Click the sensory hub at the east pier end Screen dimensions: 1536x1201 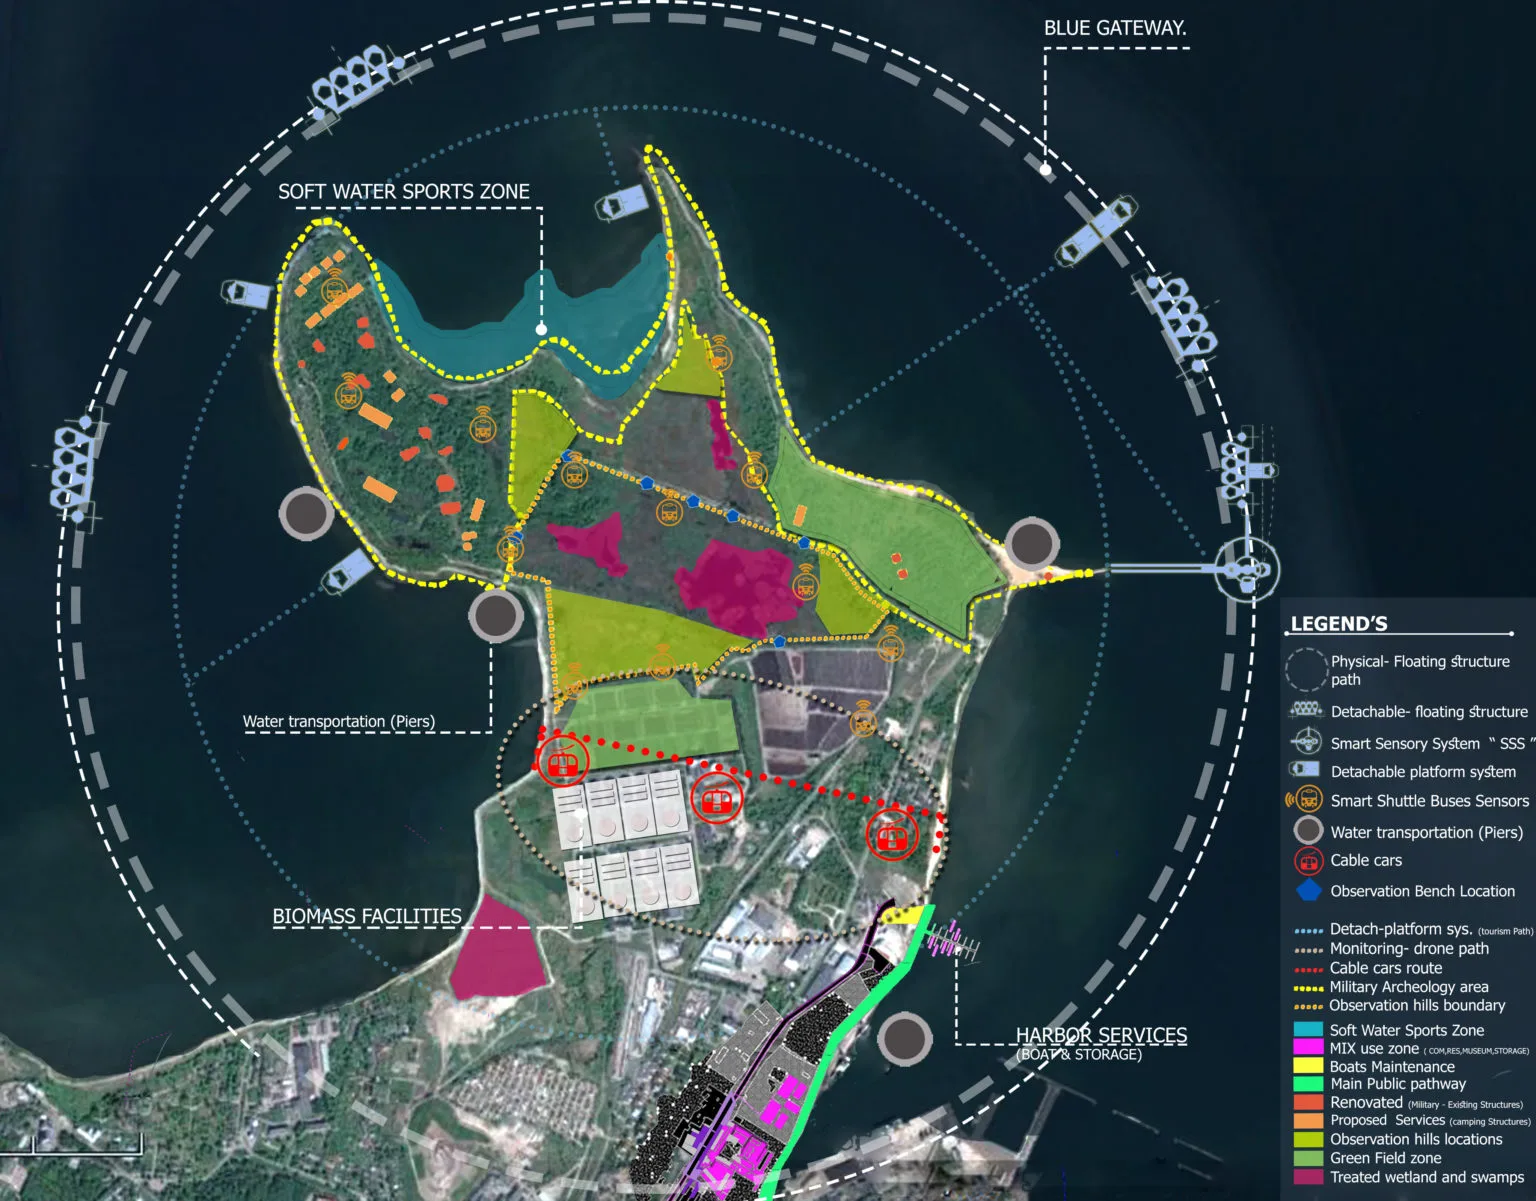click(1246, 569)
